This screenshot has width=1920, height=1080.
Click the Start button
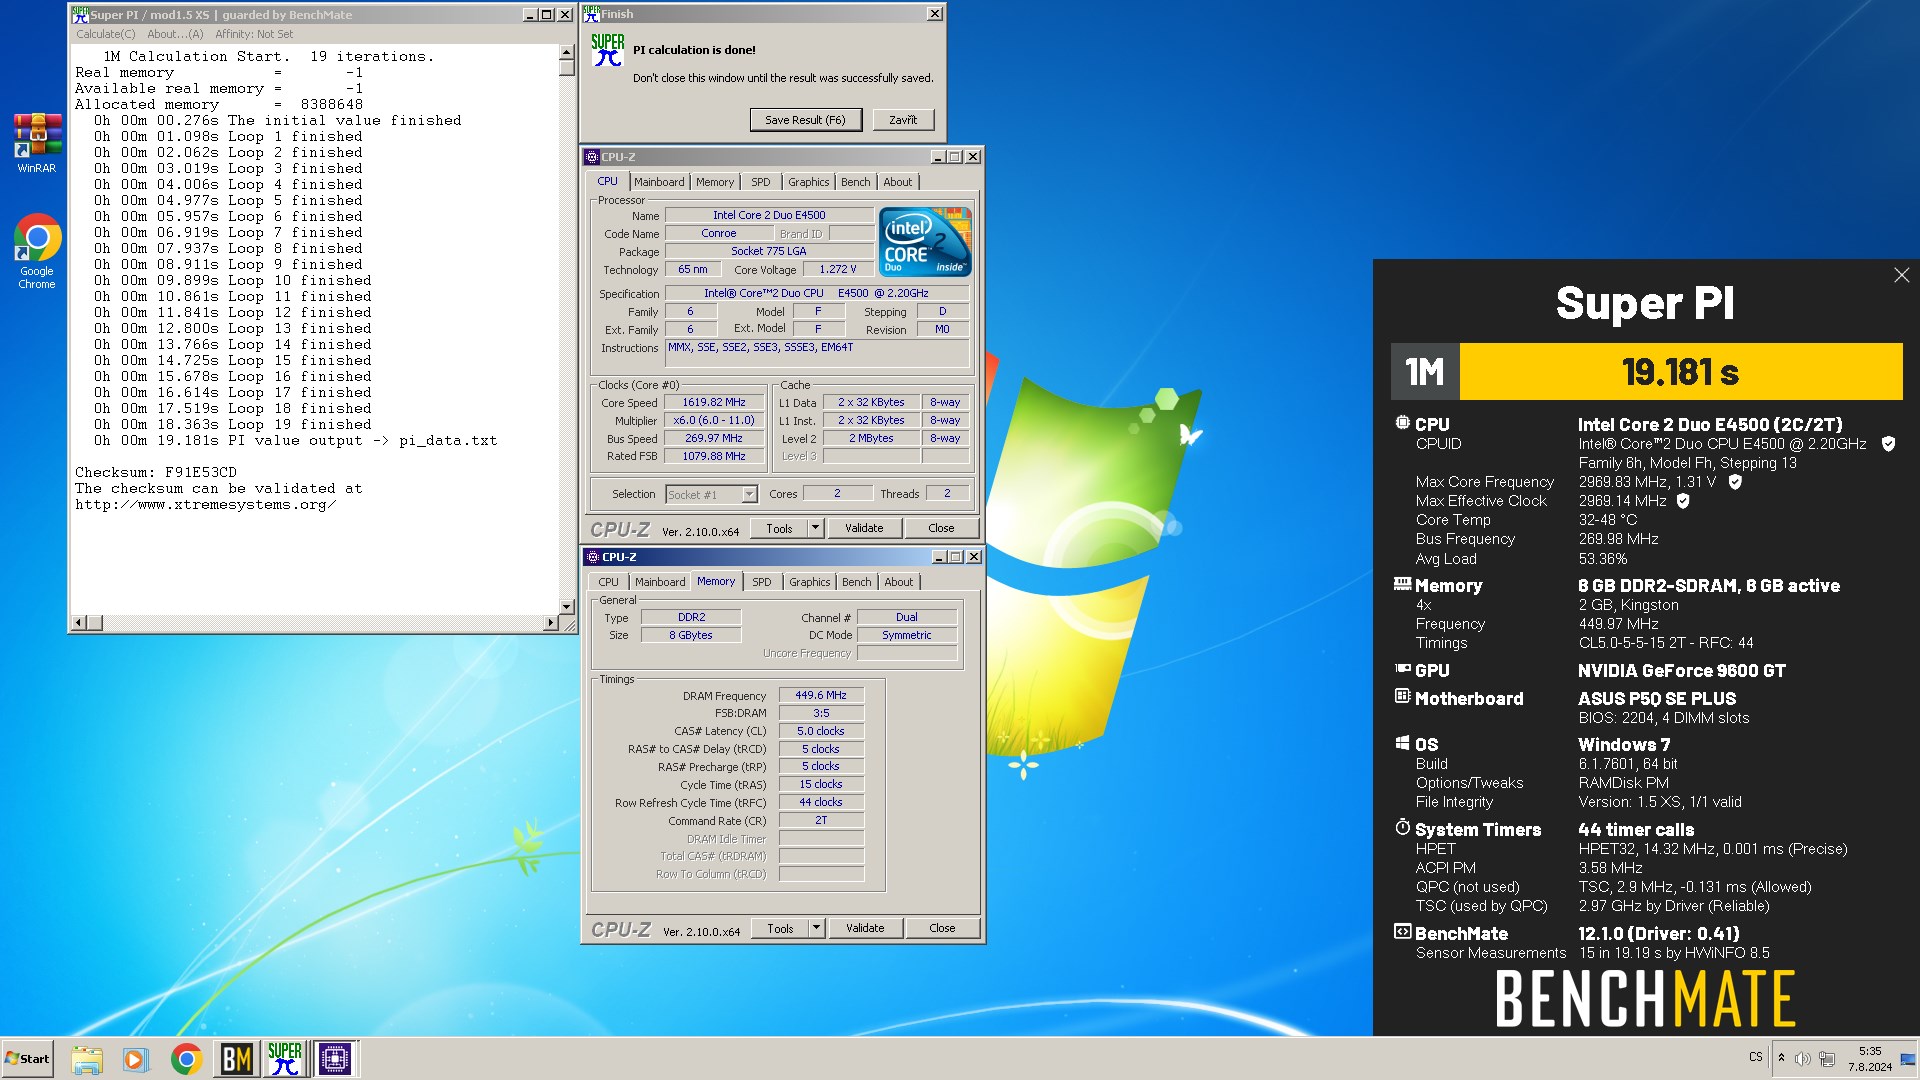[x=27, y=1059]
